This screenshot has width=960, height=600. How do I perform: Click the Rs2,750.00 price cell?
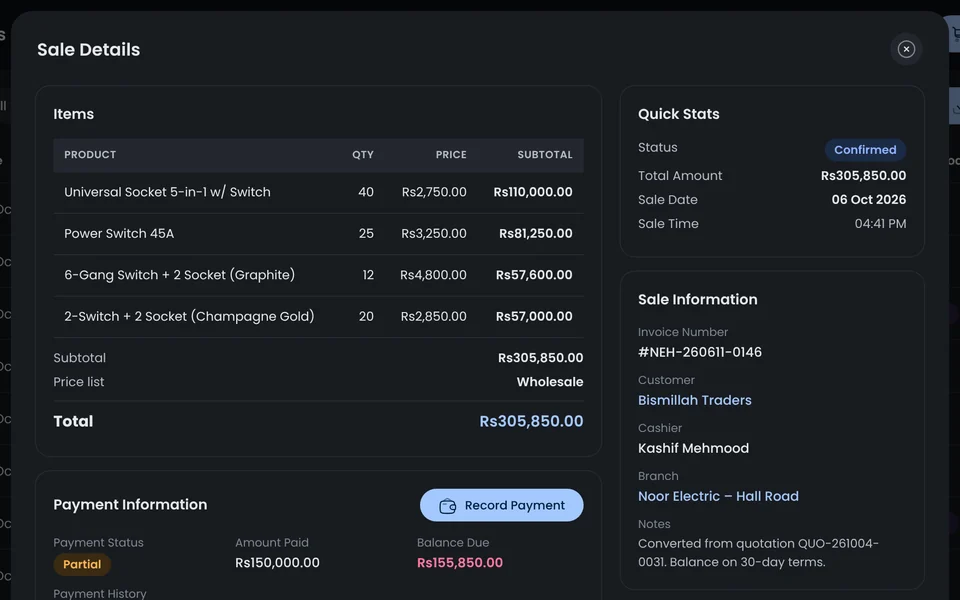click(x=434, y=192)
